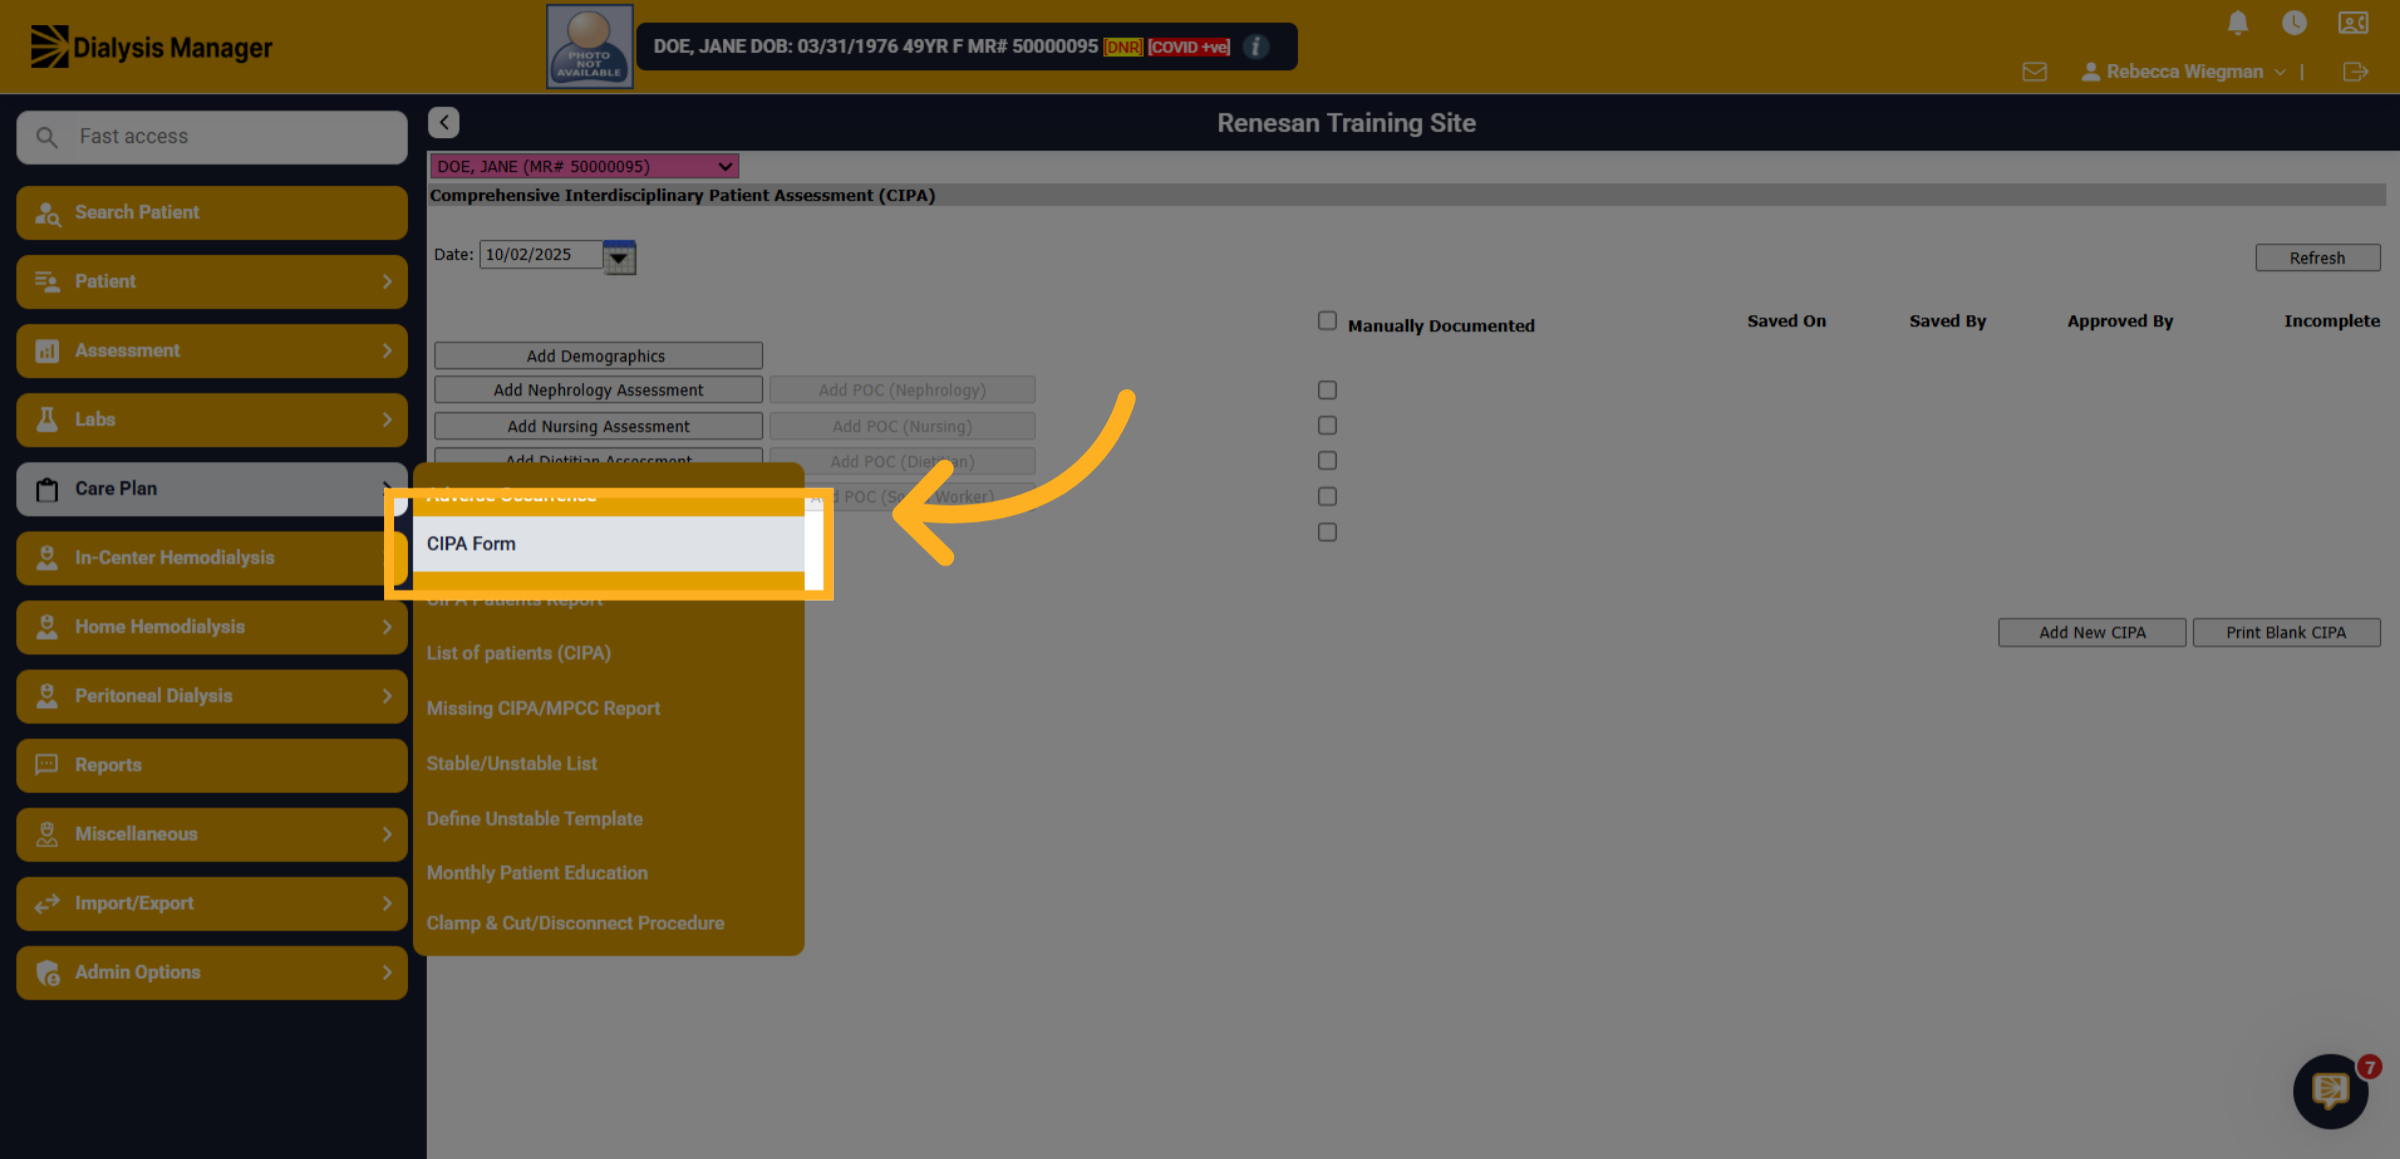Click the clock history icon
Screen dimensions: 2400x1159
(x=2294, y=23)
